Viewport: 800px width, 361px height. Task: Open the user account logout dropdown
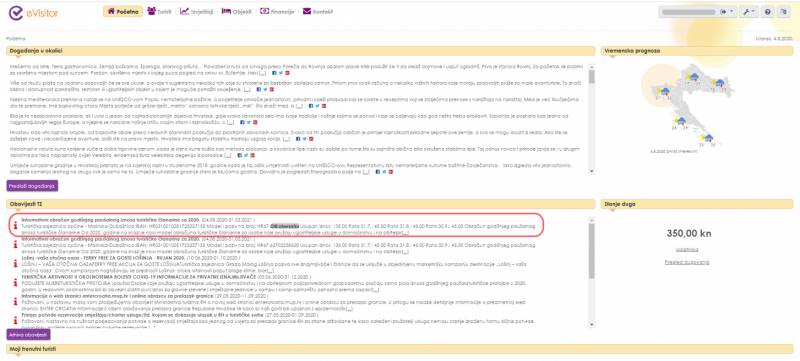point(728,12)
